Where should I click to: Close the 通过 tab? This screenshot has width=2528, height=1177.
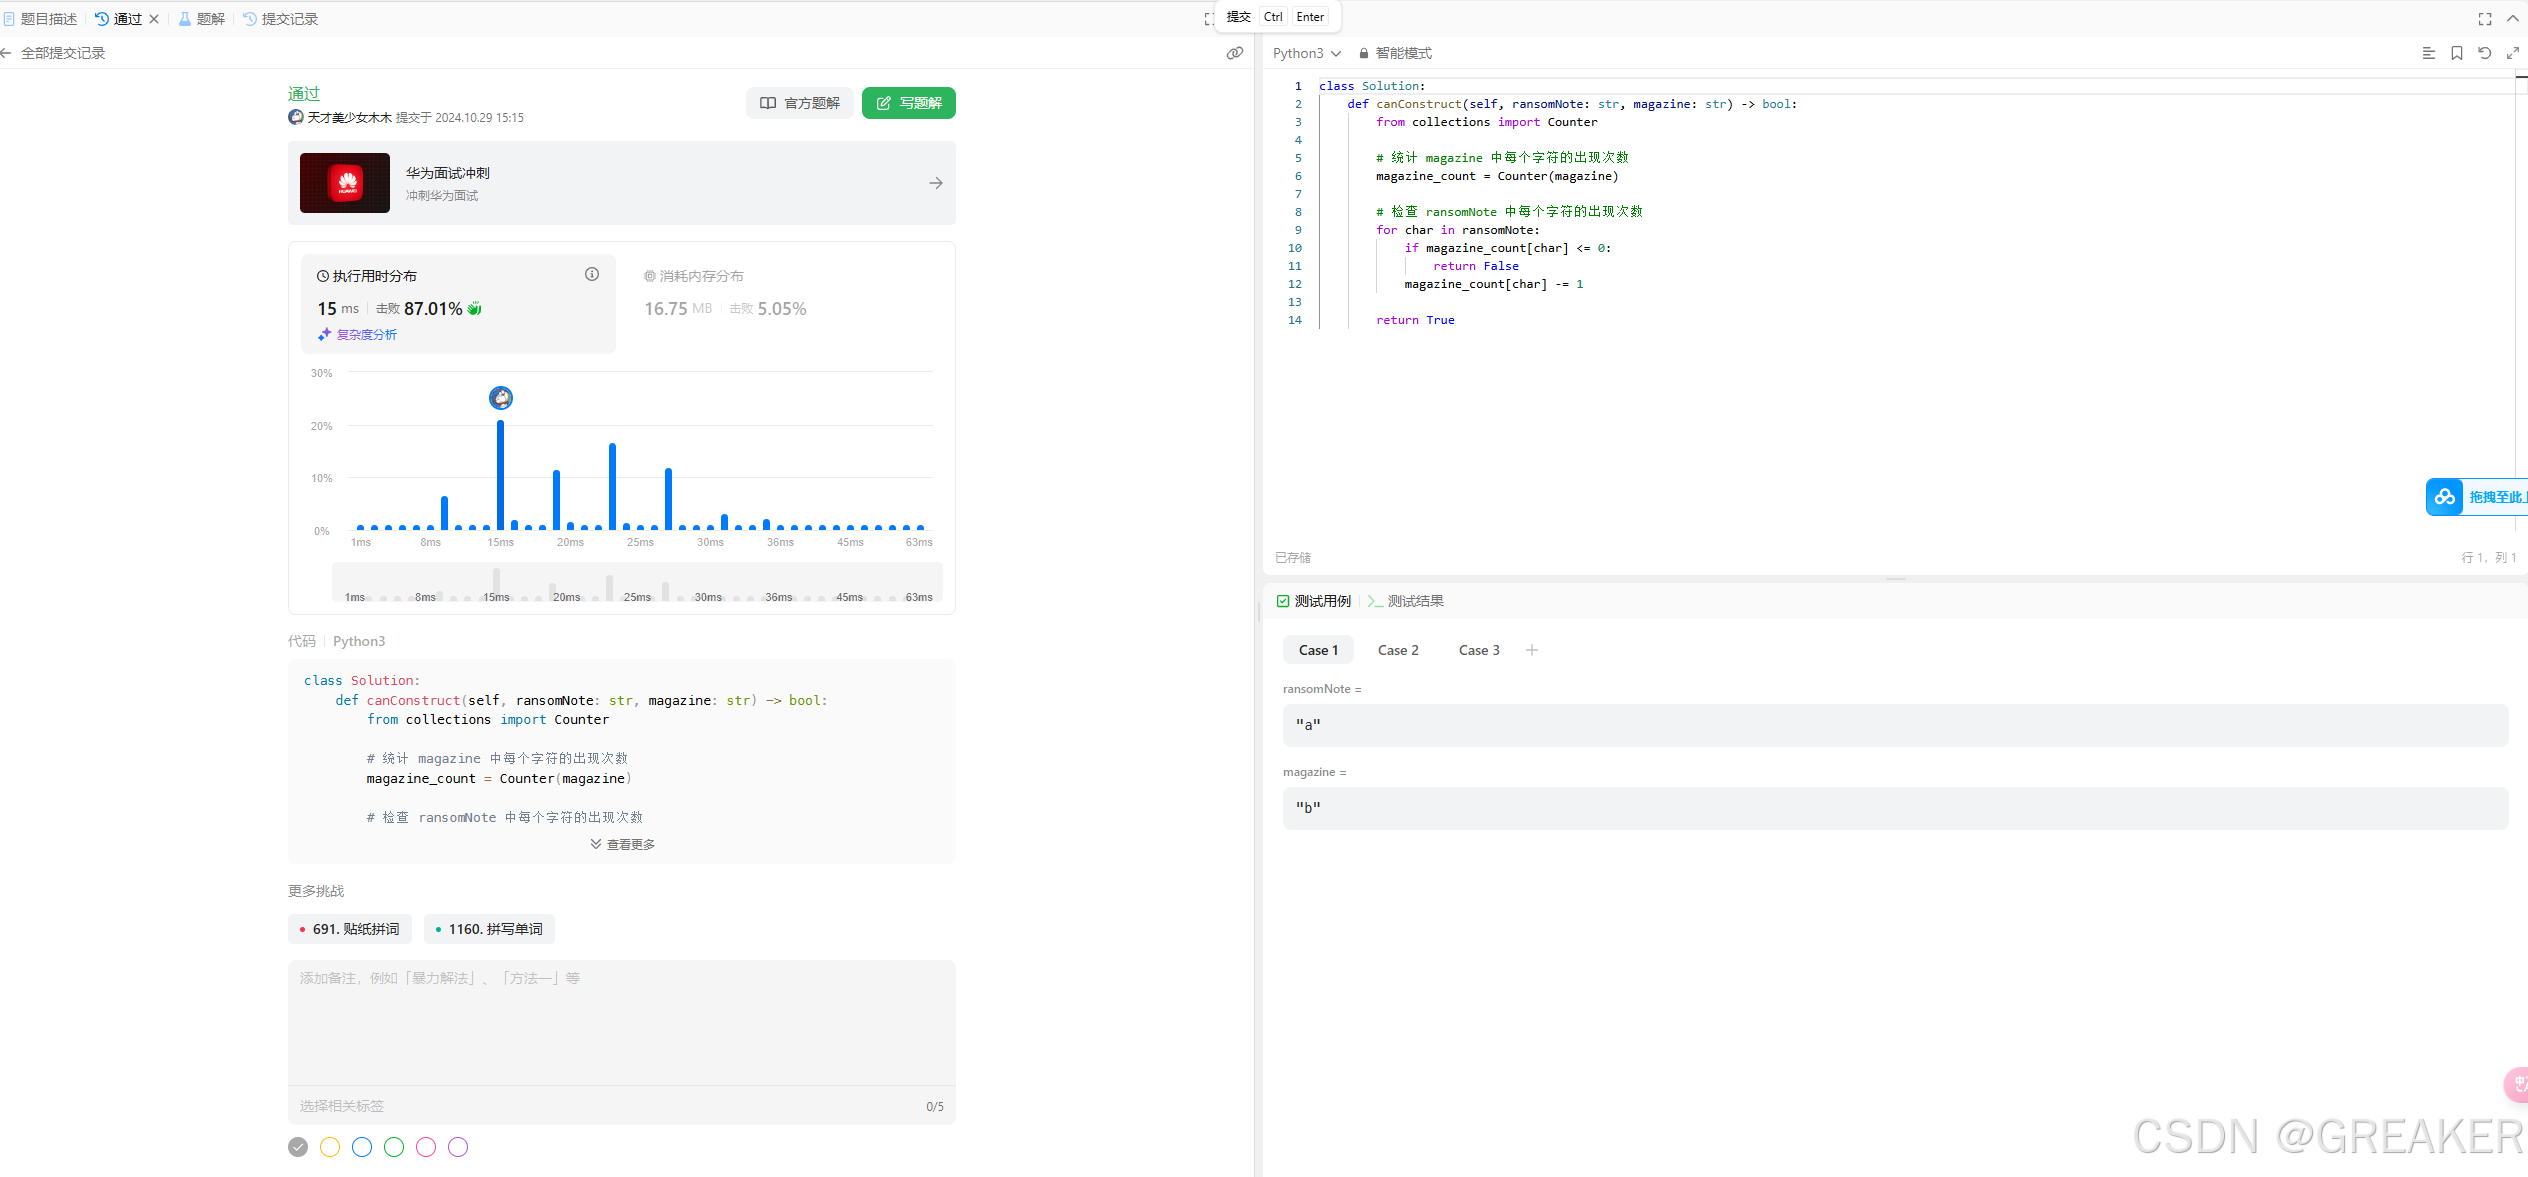coord(154,19)
